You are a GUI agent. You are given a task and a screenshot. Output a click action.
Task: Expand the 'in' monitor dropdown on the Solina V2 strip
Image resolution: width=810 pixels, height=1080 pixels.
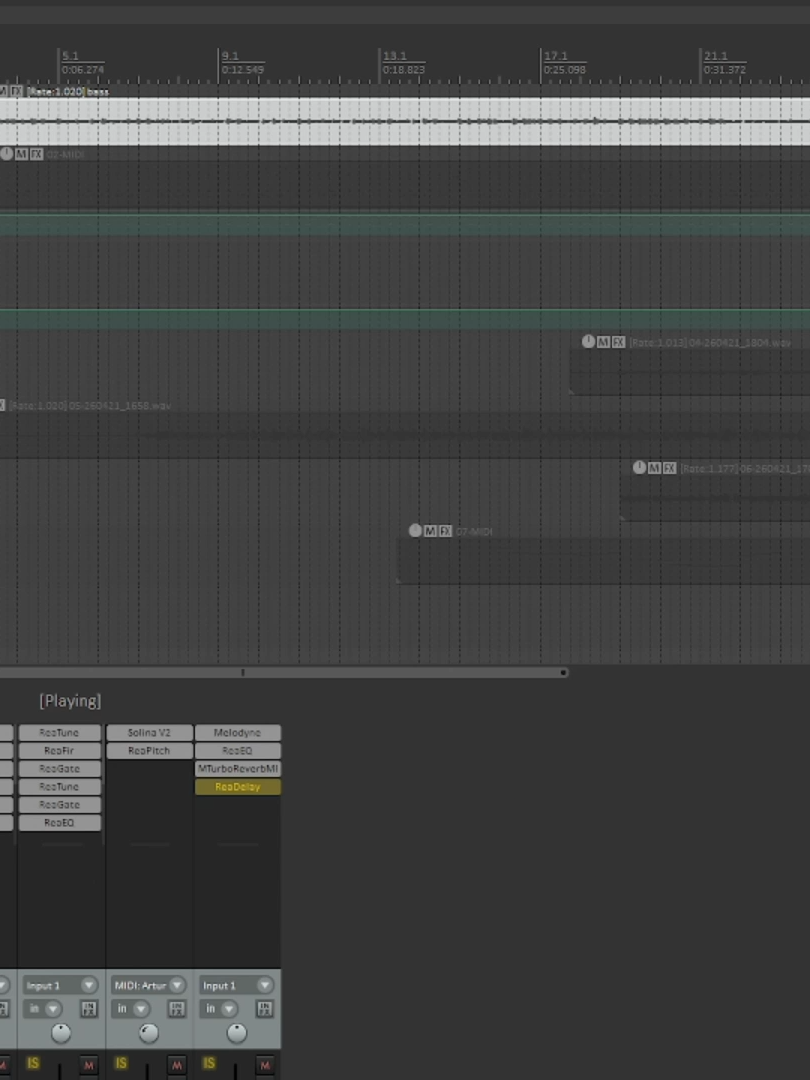132,1009
